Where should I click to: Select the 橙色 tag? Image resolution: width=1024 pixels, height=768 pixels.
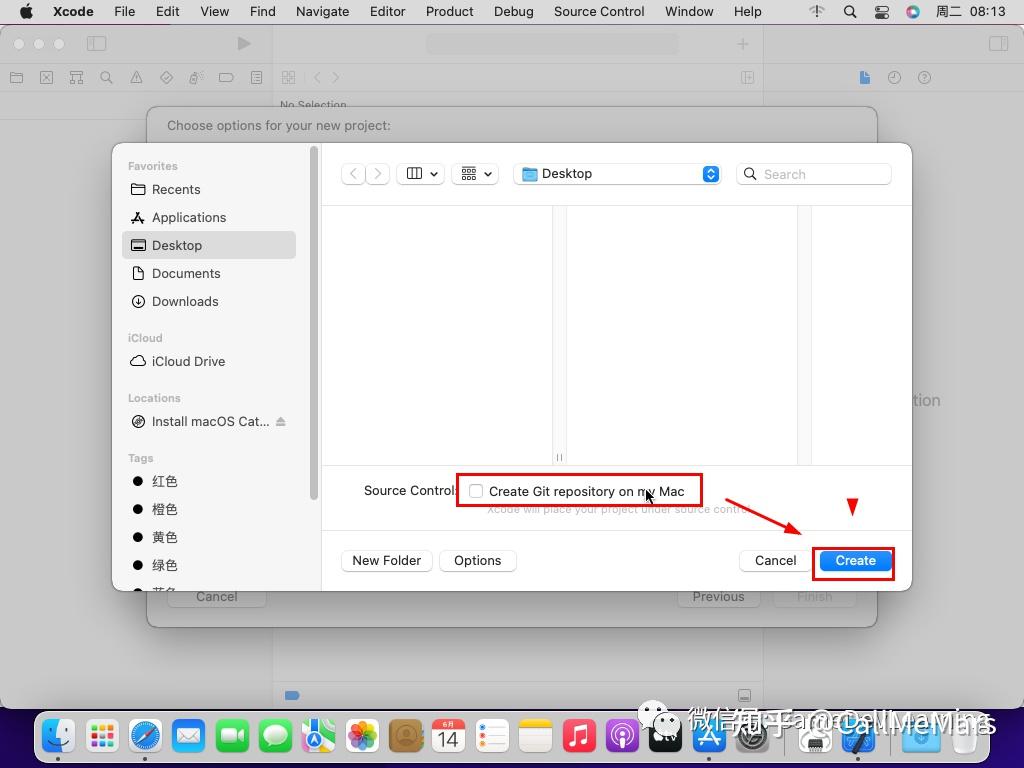(x=209, y=509)
